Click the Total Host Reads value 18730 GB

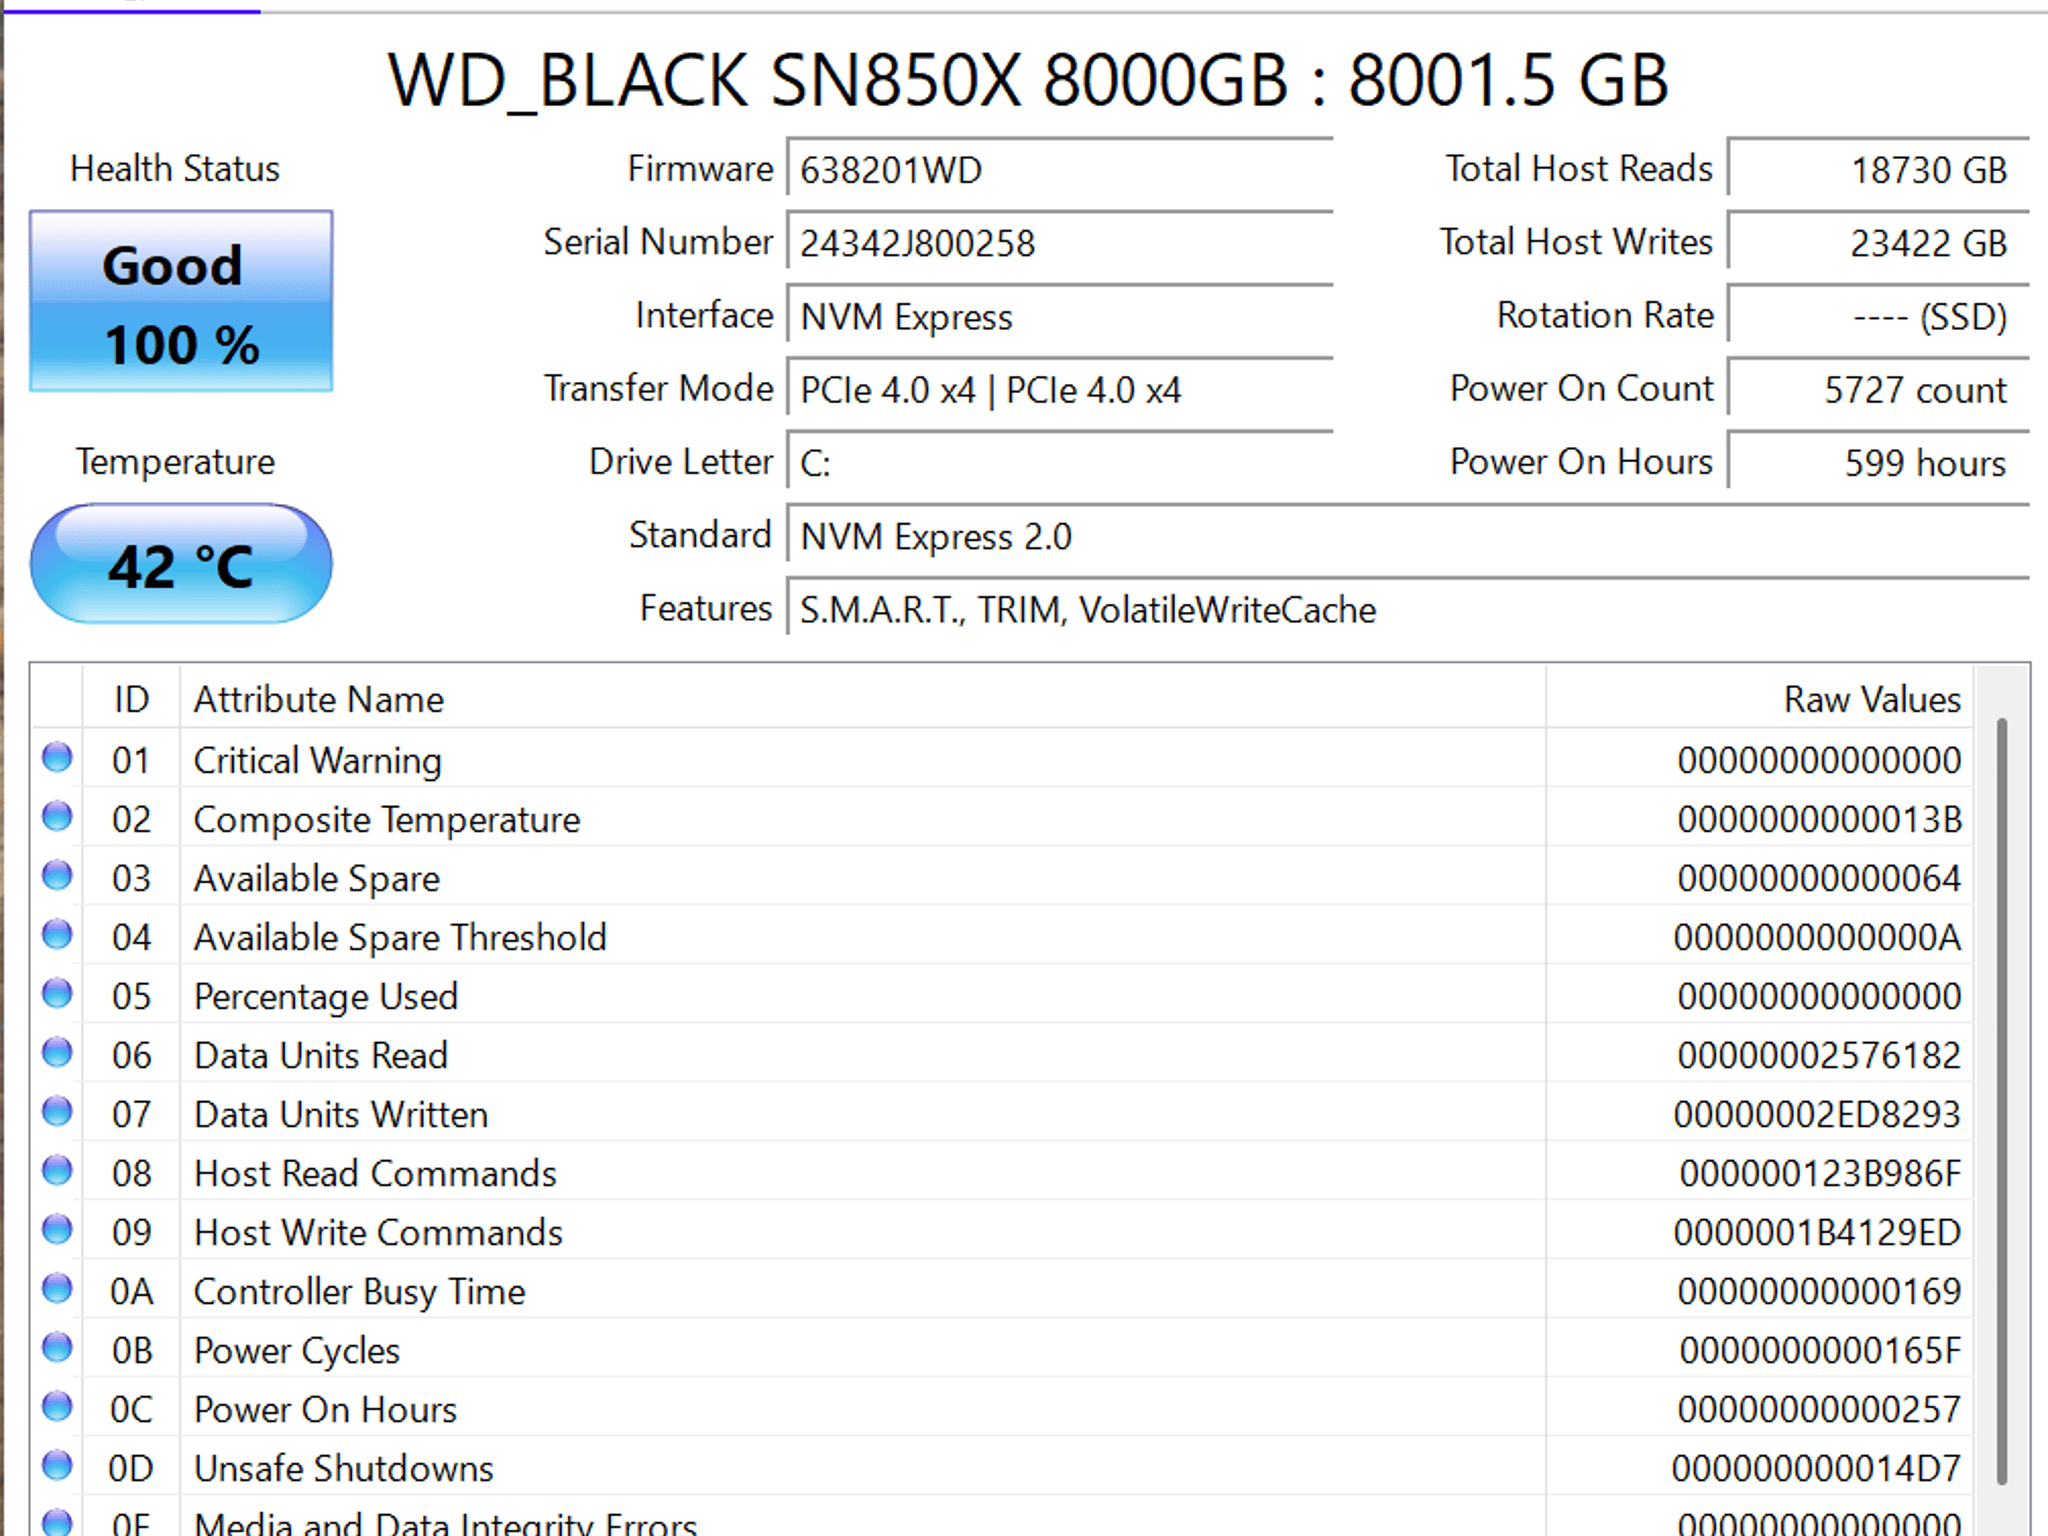click(1879, 169)
